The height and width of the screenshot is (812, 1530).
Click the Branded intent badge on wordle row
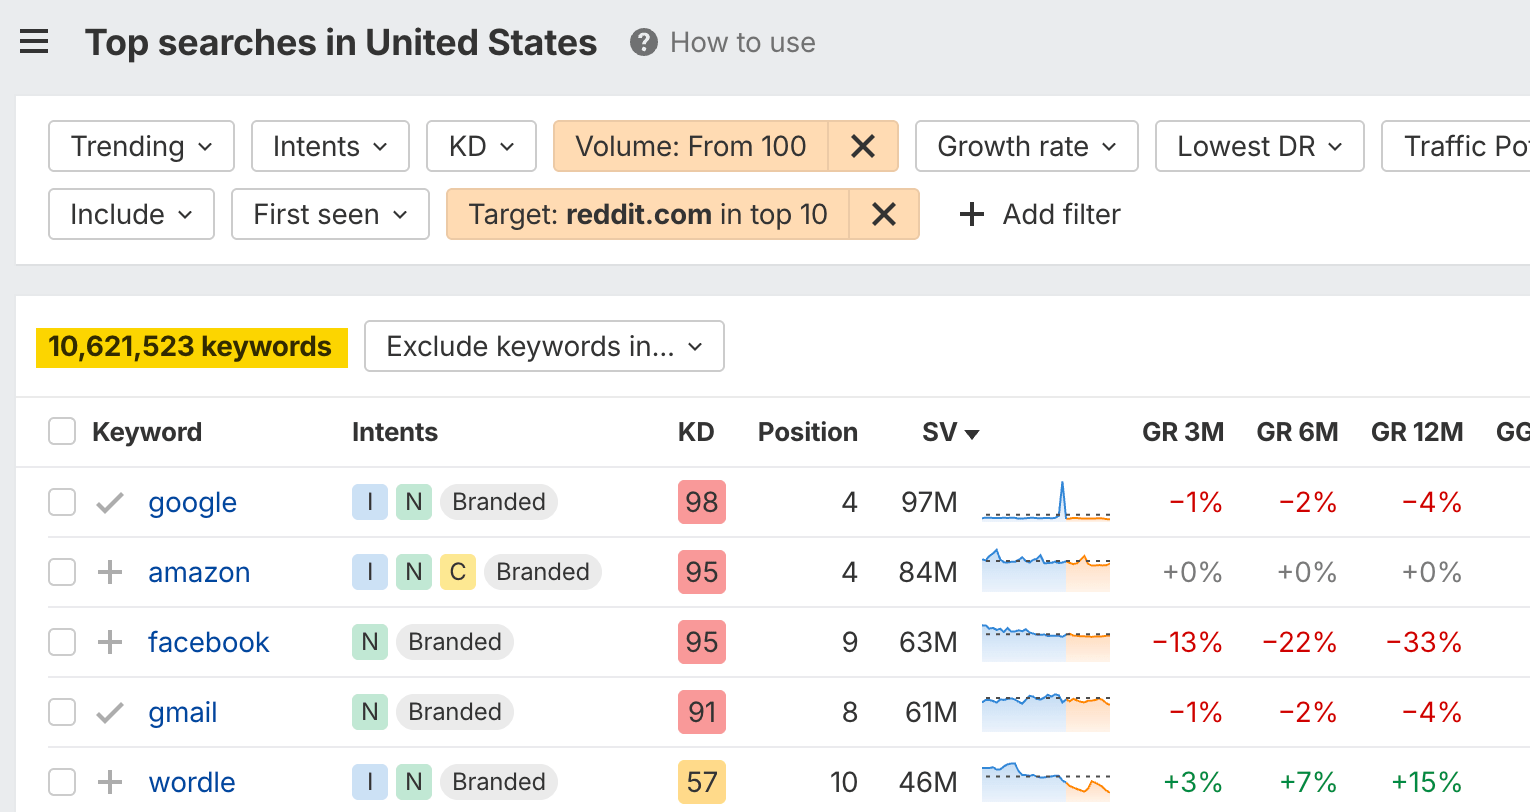click(x=499, y=782)
